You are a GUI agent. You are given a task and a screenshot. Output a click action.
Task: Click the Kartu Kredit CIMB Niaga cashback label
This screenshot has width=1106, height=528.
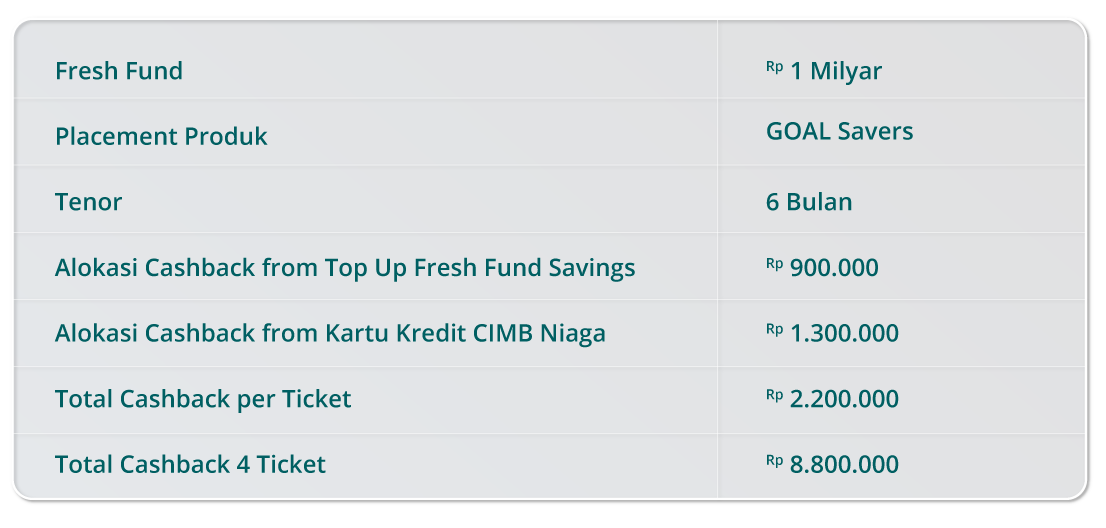(x=330, y=333)
